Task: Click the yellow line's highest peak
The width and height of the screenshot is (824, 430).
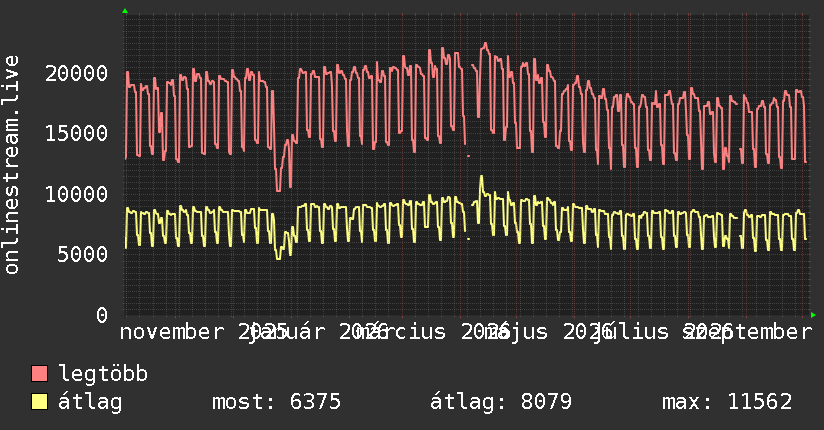Action: (x=481, y=177)
